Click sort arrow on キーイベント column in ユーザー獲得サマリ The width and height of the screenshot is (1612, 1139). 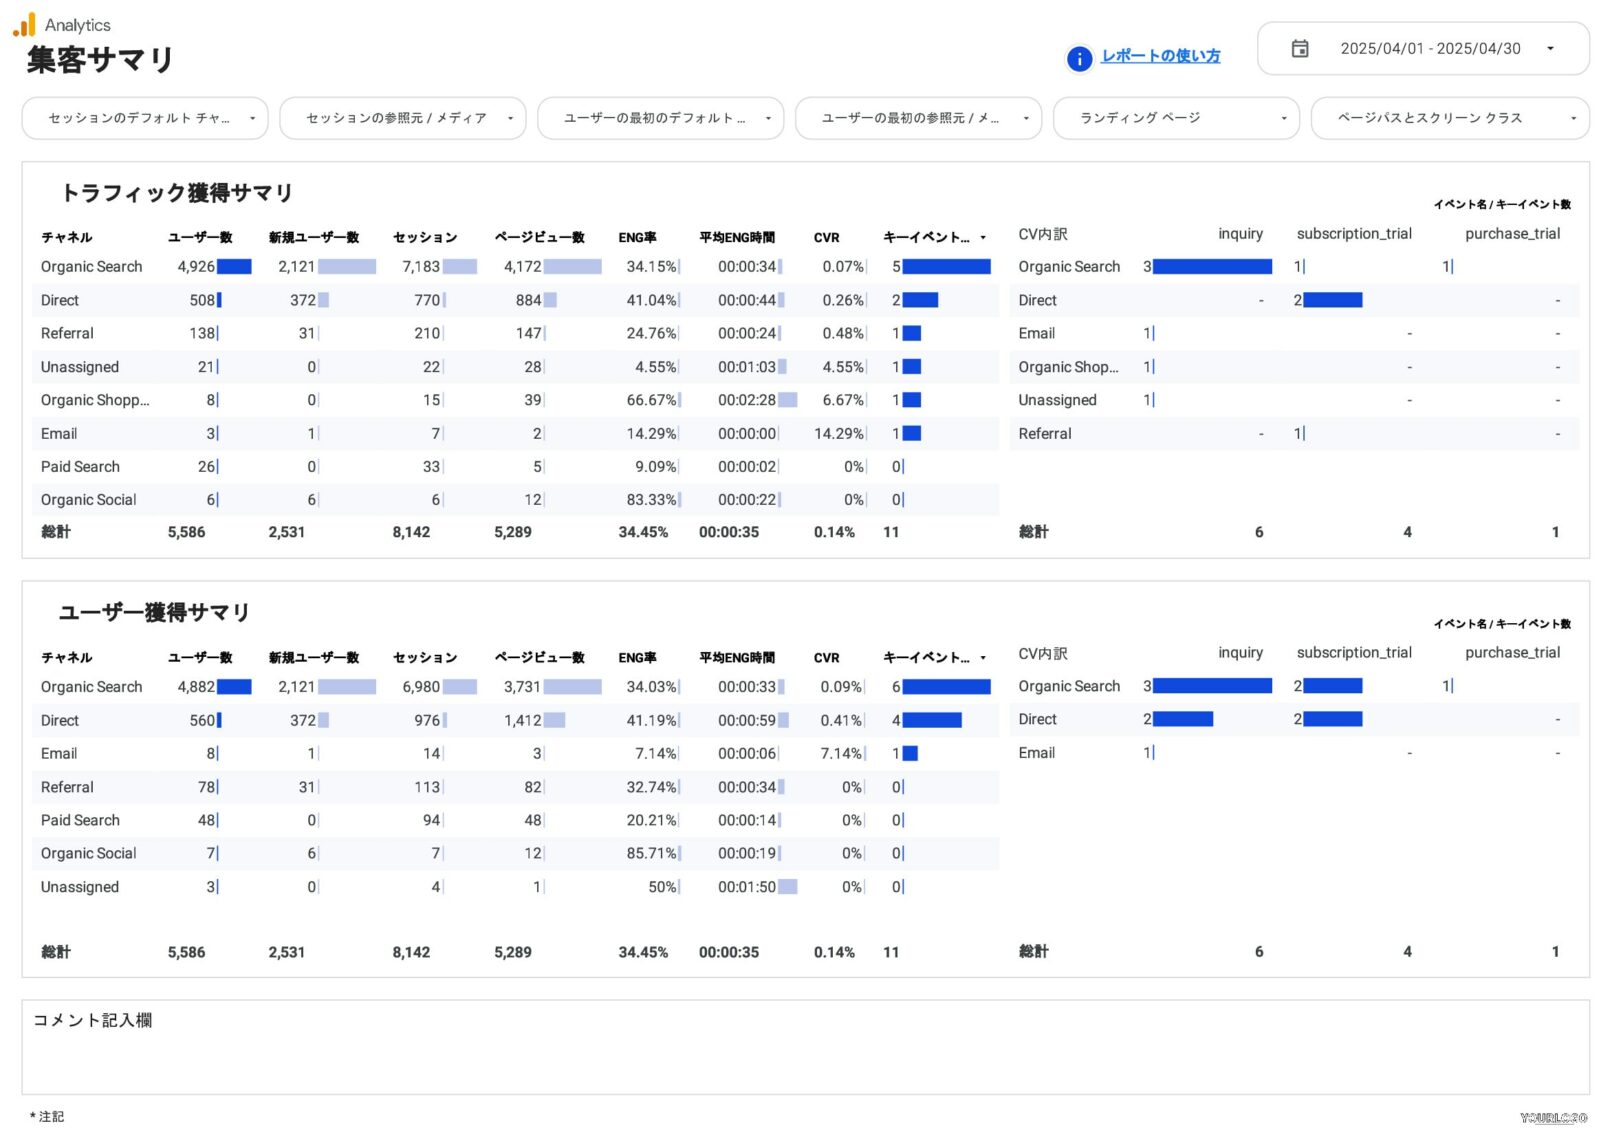pos(983,658)
